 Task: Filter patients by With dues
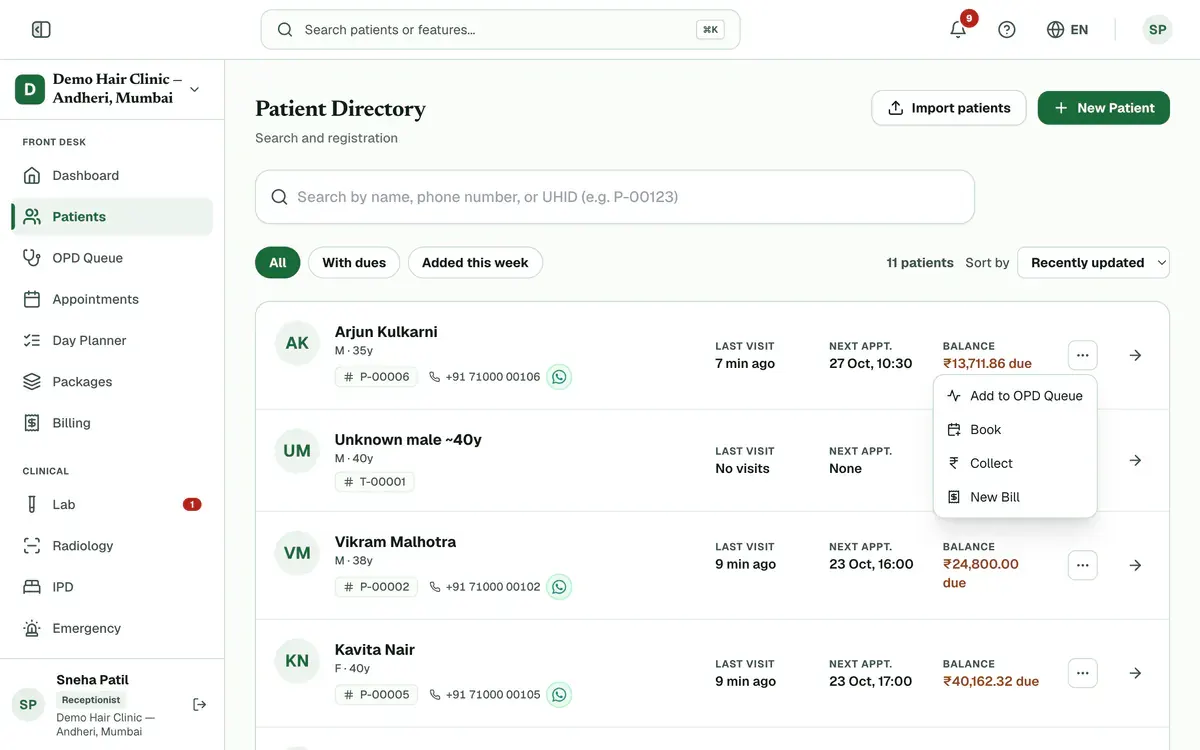pos(354,263)
